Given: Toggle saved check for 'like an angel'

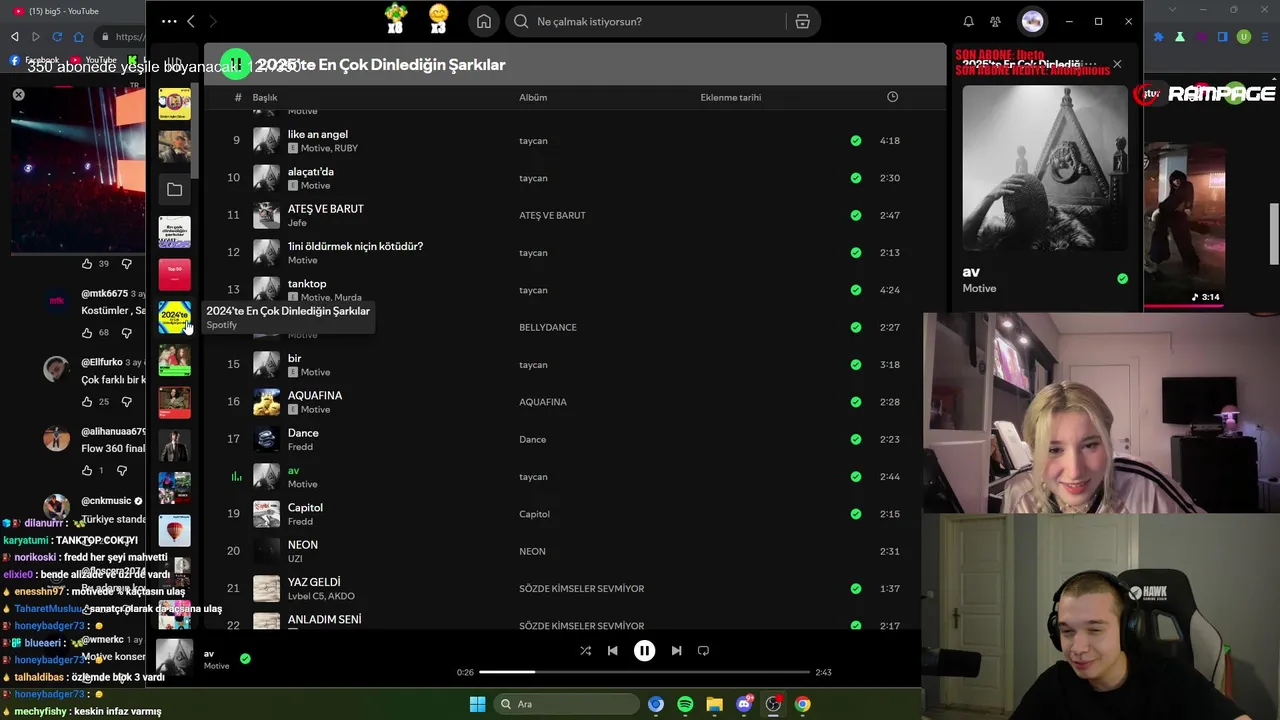Looking at the screenshot, I should click(855, 141).
